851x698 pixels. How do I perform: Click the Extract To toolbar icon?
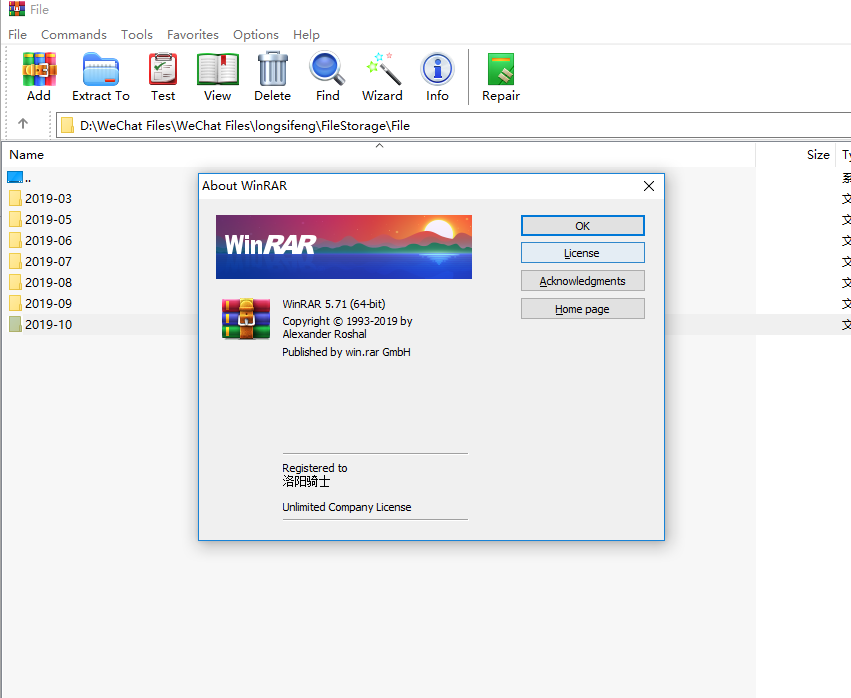pos(100,71)
